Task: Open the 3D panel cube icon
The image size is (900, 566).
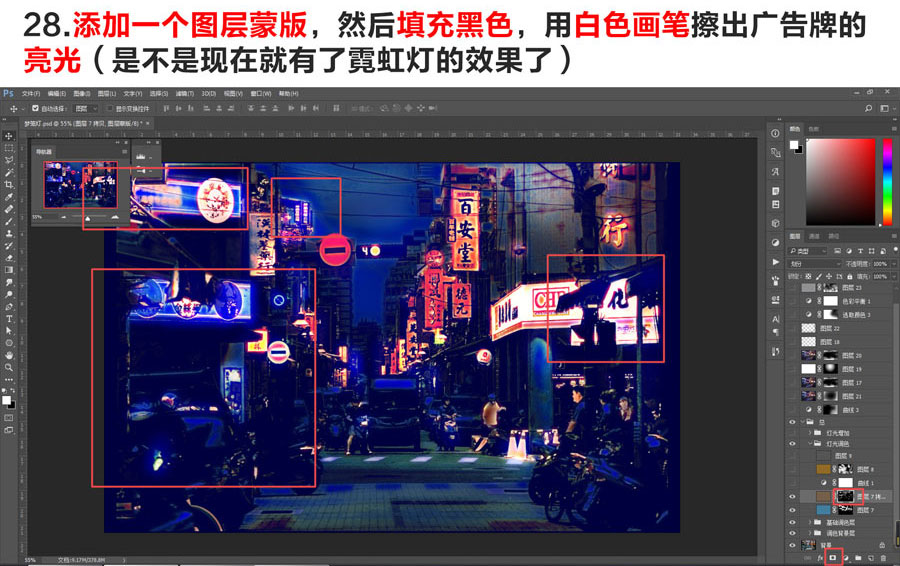Action: coord(775,223)
